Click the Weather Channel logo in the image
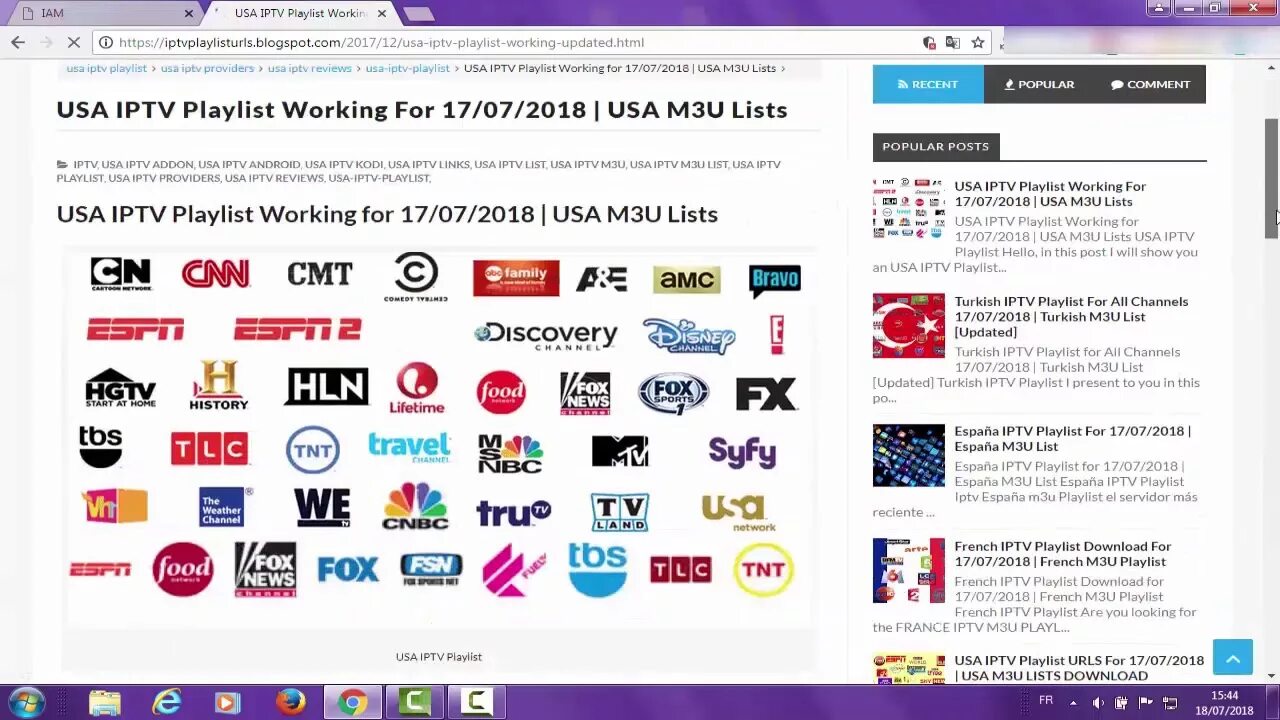The width and height of the screenshot is (1280, 720). tap(225, 507)
